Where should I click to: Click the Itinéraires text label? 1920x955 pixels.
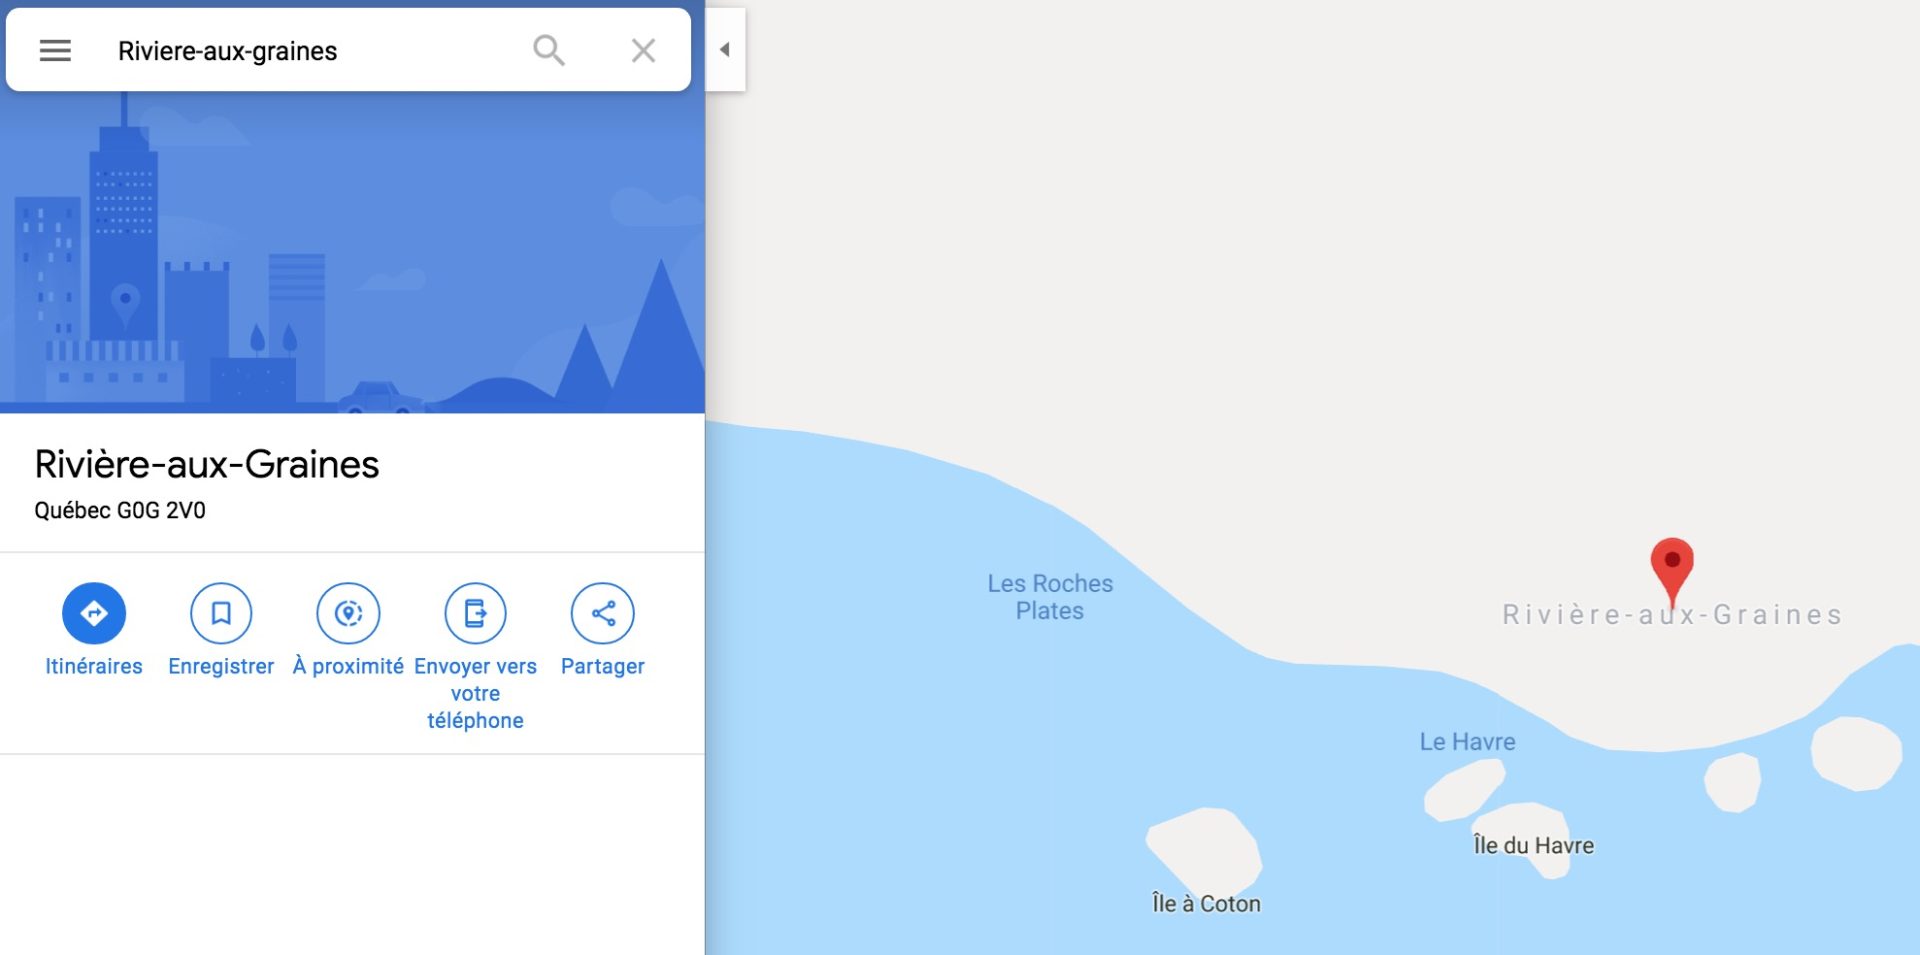pos(94,666)
